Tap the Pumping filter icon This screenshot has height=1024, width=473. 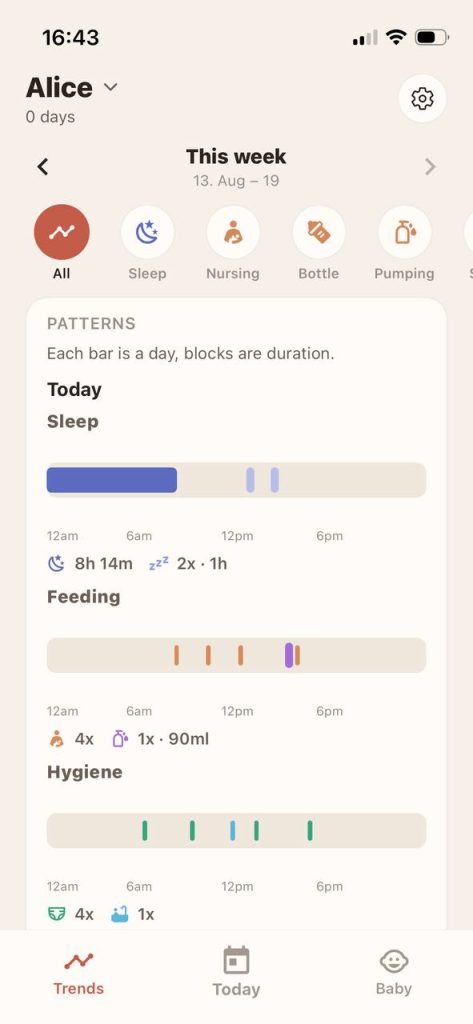pyautogui.click(x=404, y=232)
